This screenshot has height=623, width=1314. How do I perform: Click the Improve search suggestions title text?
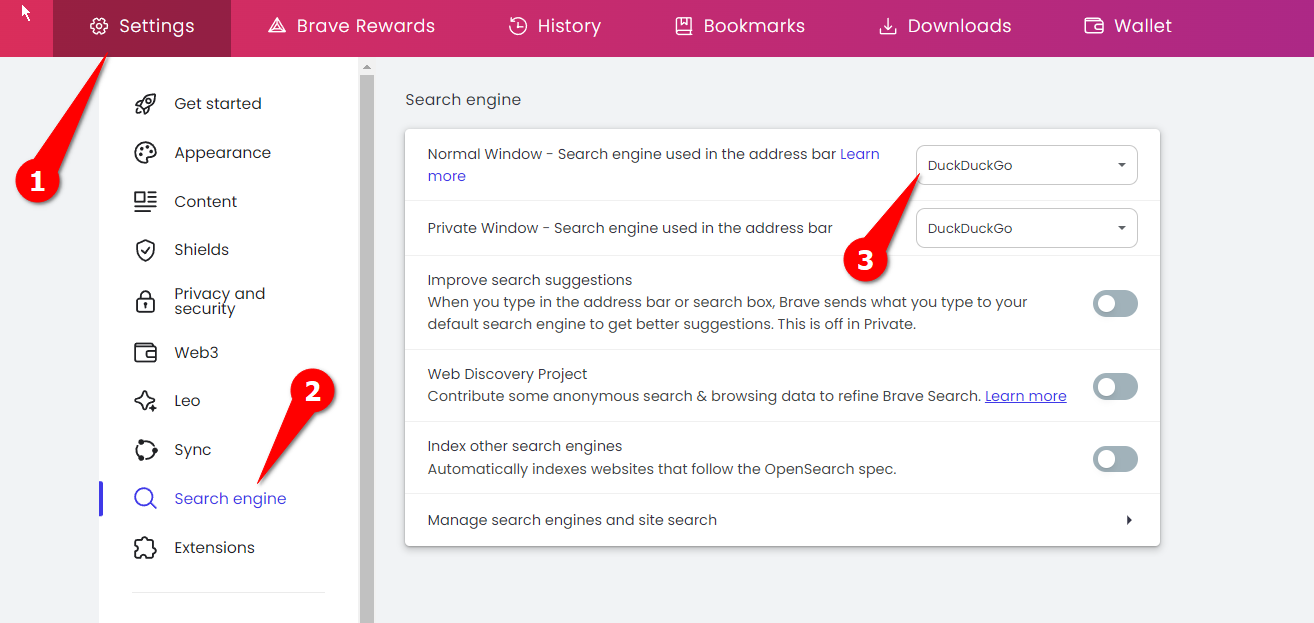[x=530, y=280]
